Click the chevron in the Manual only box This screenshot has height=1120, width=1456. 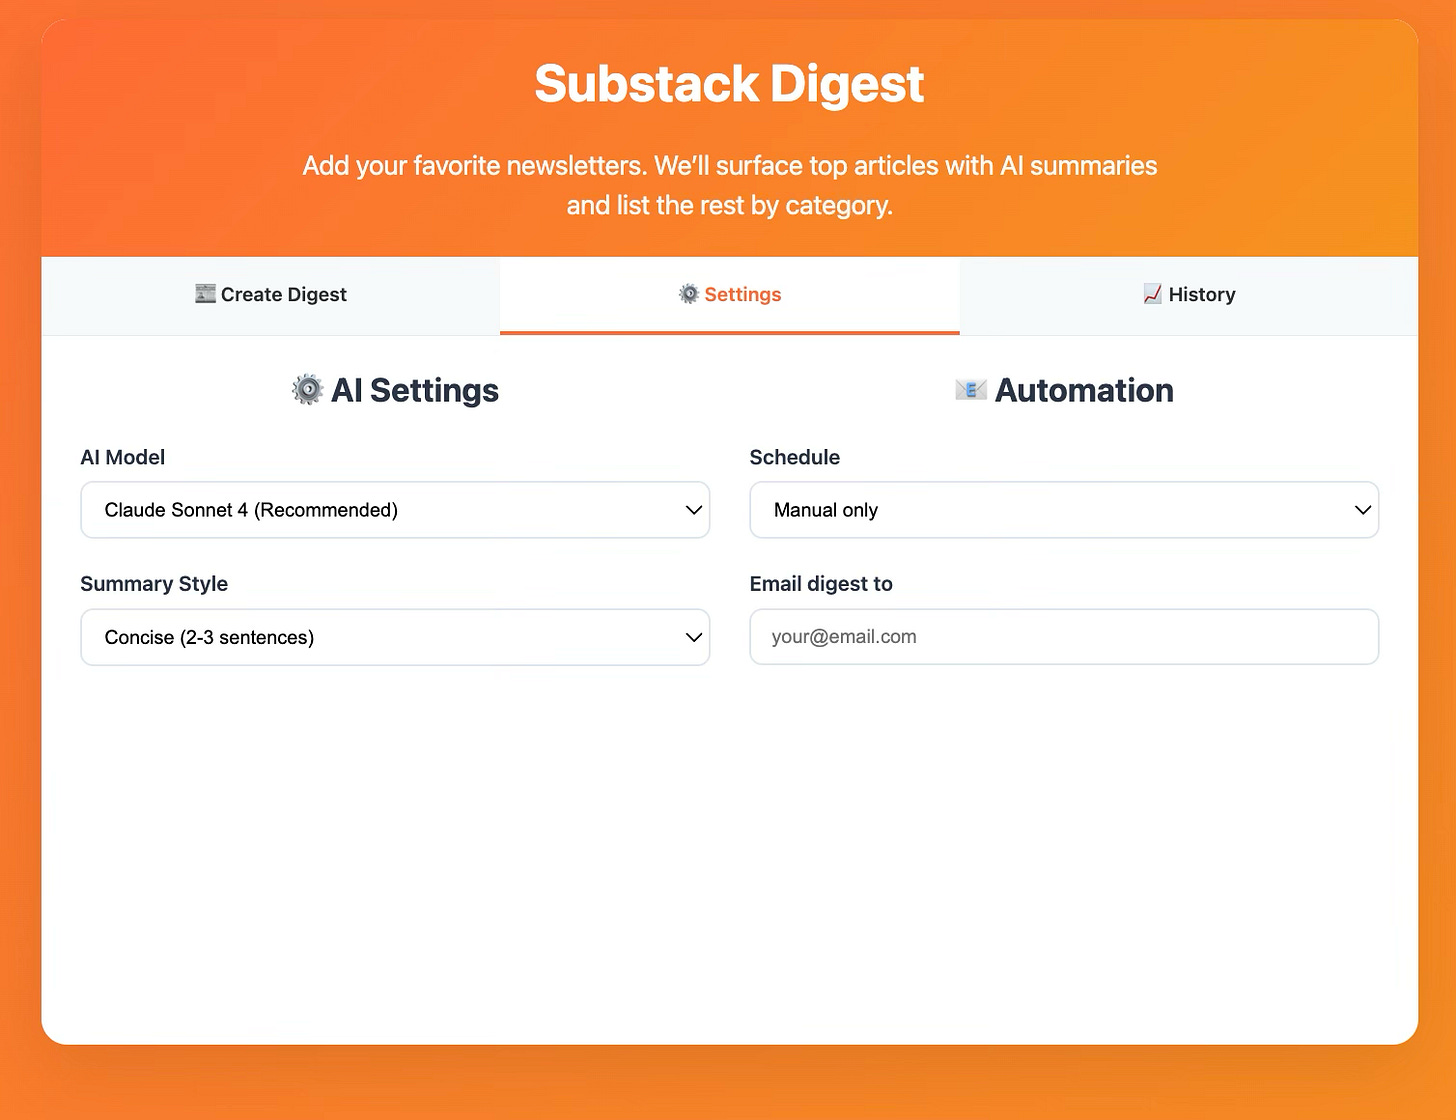click(1363, 510)
